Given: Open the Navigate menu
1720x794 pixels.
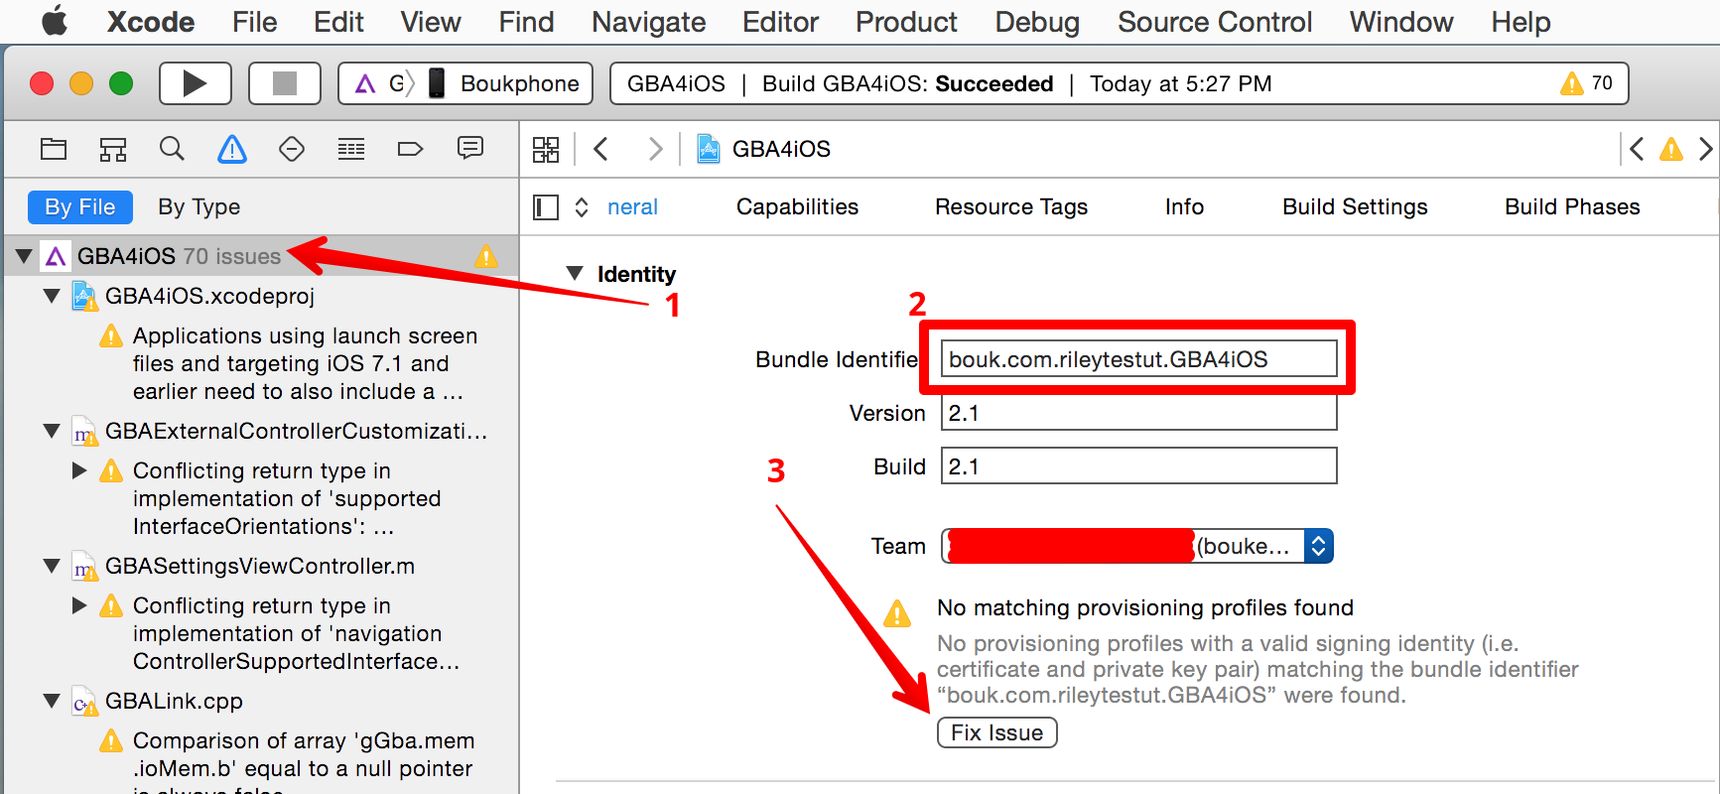Looking at the screenshot, I should coord(649,22).
